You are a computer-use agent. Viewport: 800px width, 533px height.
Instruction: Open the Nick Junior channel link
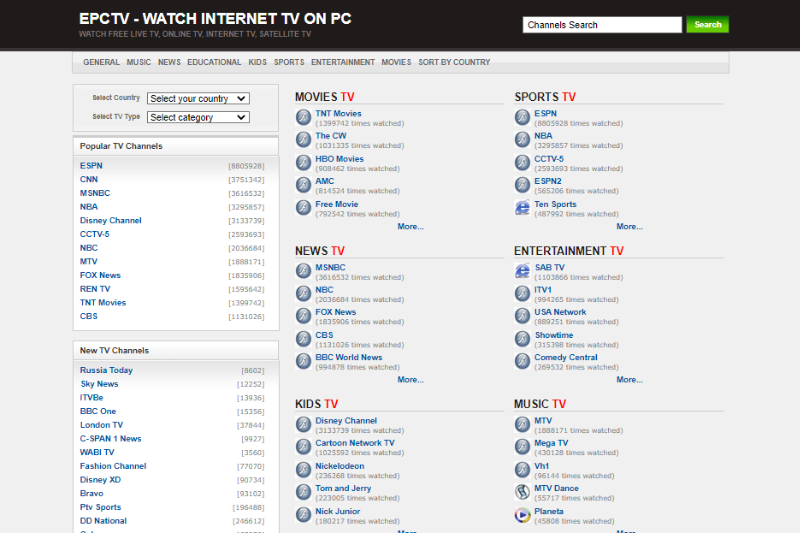click(x=337, y=511)
